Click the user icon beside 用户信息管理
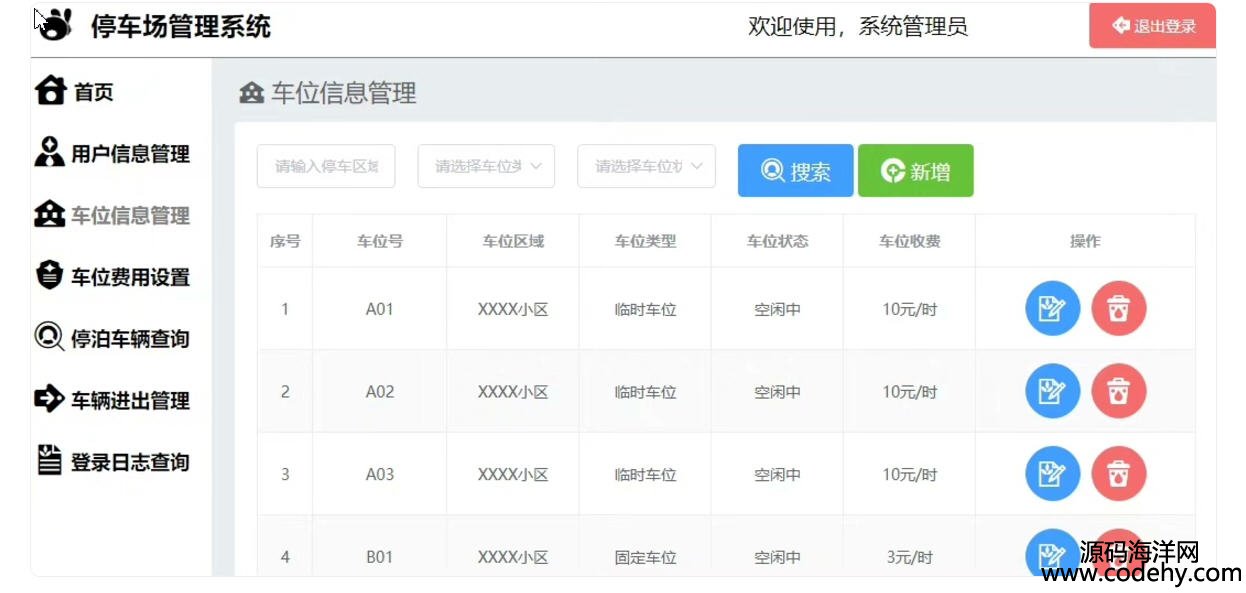 point(49,153)
